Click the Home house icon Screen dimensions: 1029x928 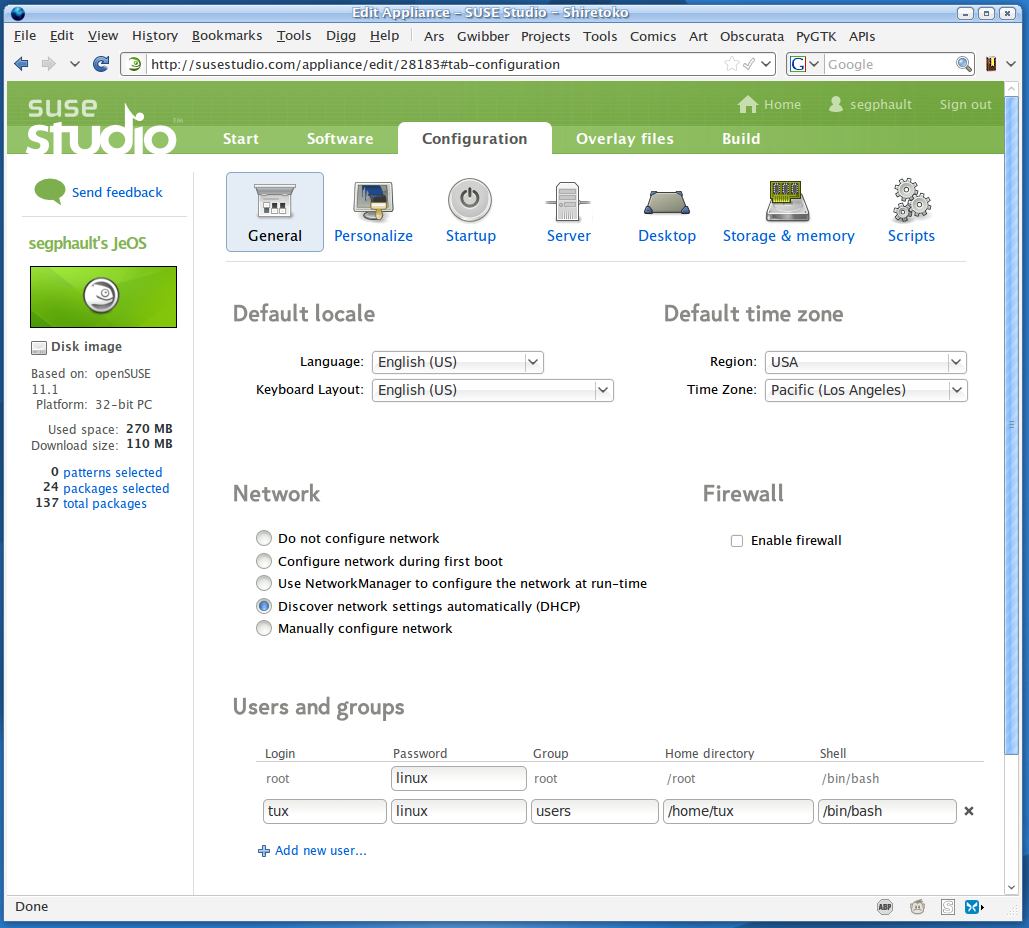747,104
